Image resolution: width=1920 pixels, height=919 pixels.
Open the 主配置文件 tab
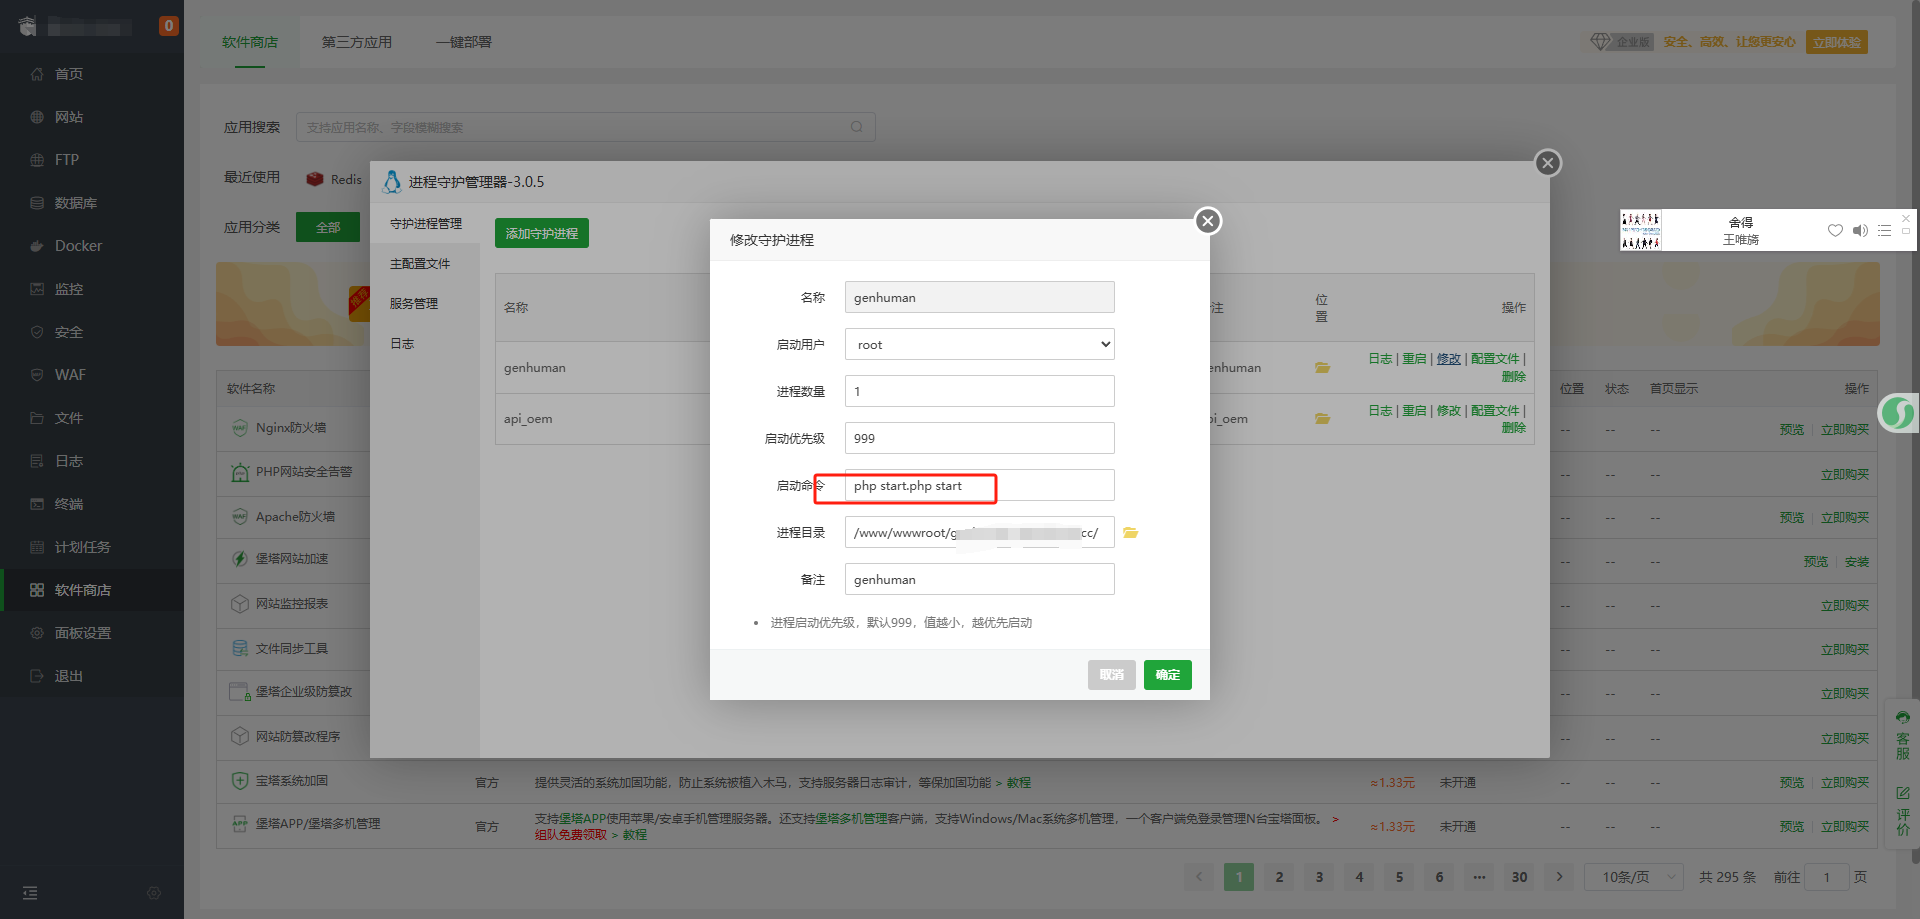(x=420, y=264)
